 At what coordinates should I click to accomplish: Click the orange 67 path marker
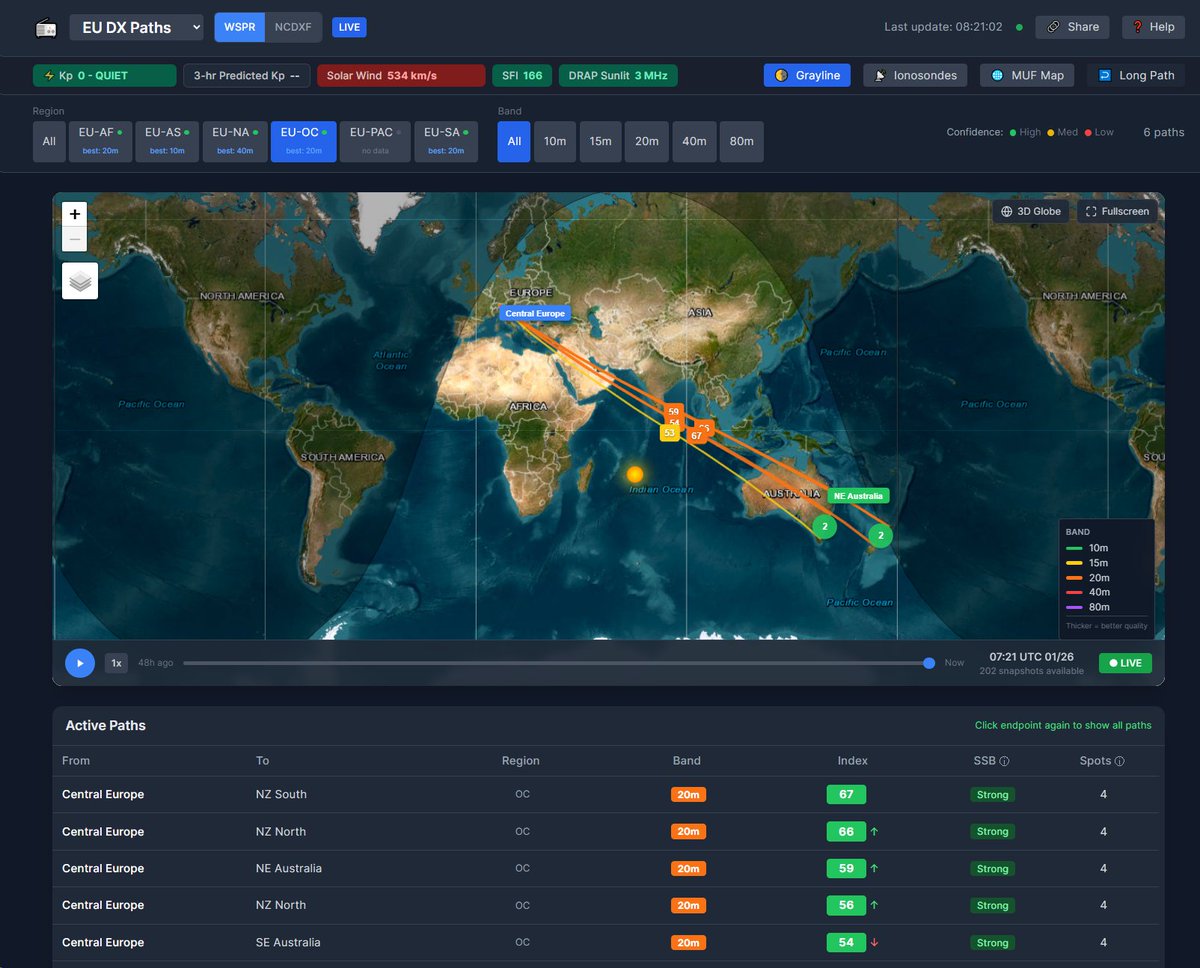coord(697,435)
